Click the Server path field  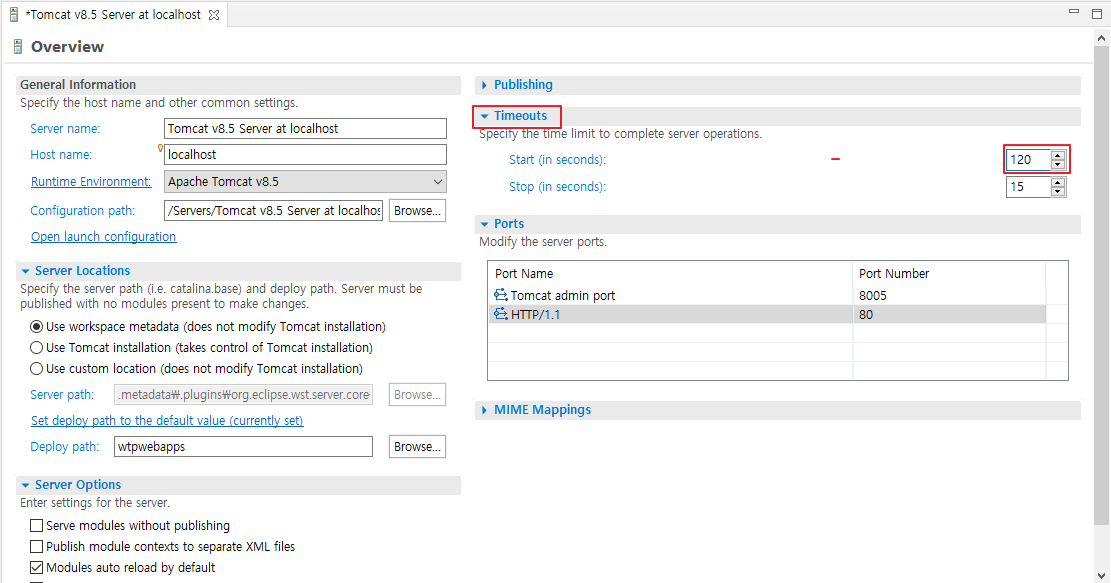pos(243,395)
